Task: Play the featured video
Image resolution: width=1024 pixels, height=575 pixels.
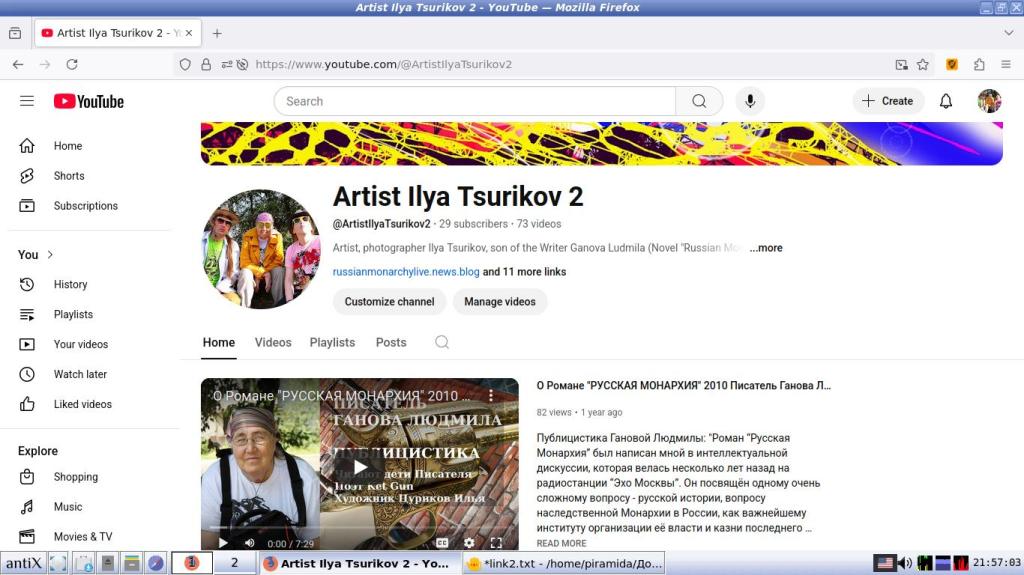Action: (x=359, y=466)
